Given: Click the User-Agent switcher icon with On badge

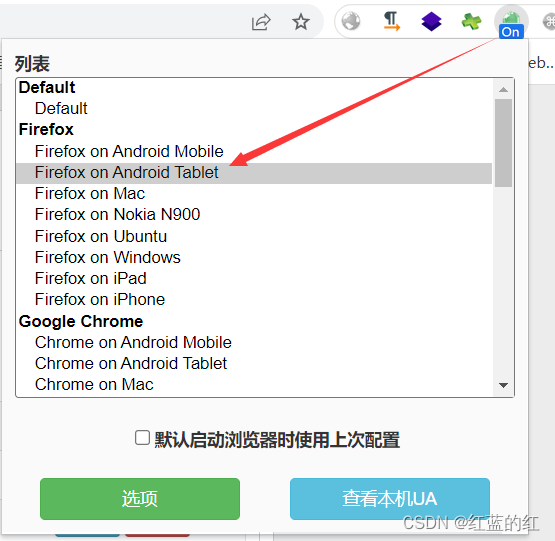Looking at the screenshot, I should 511,23.
